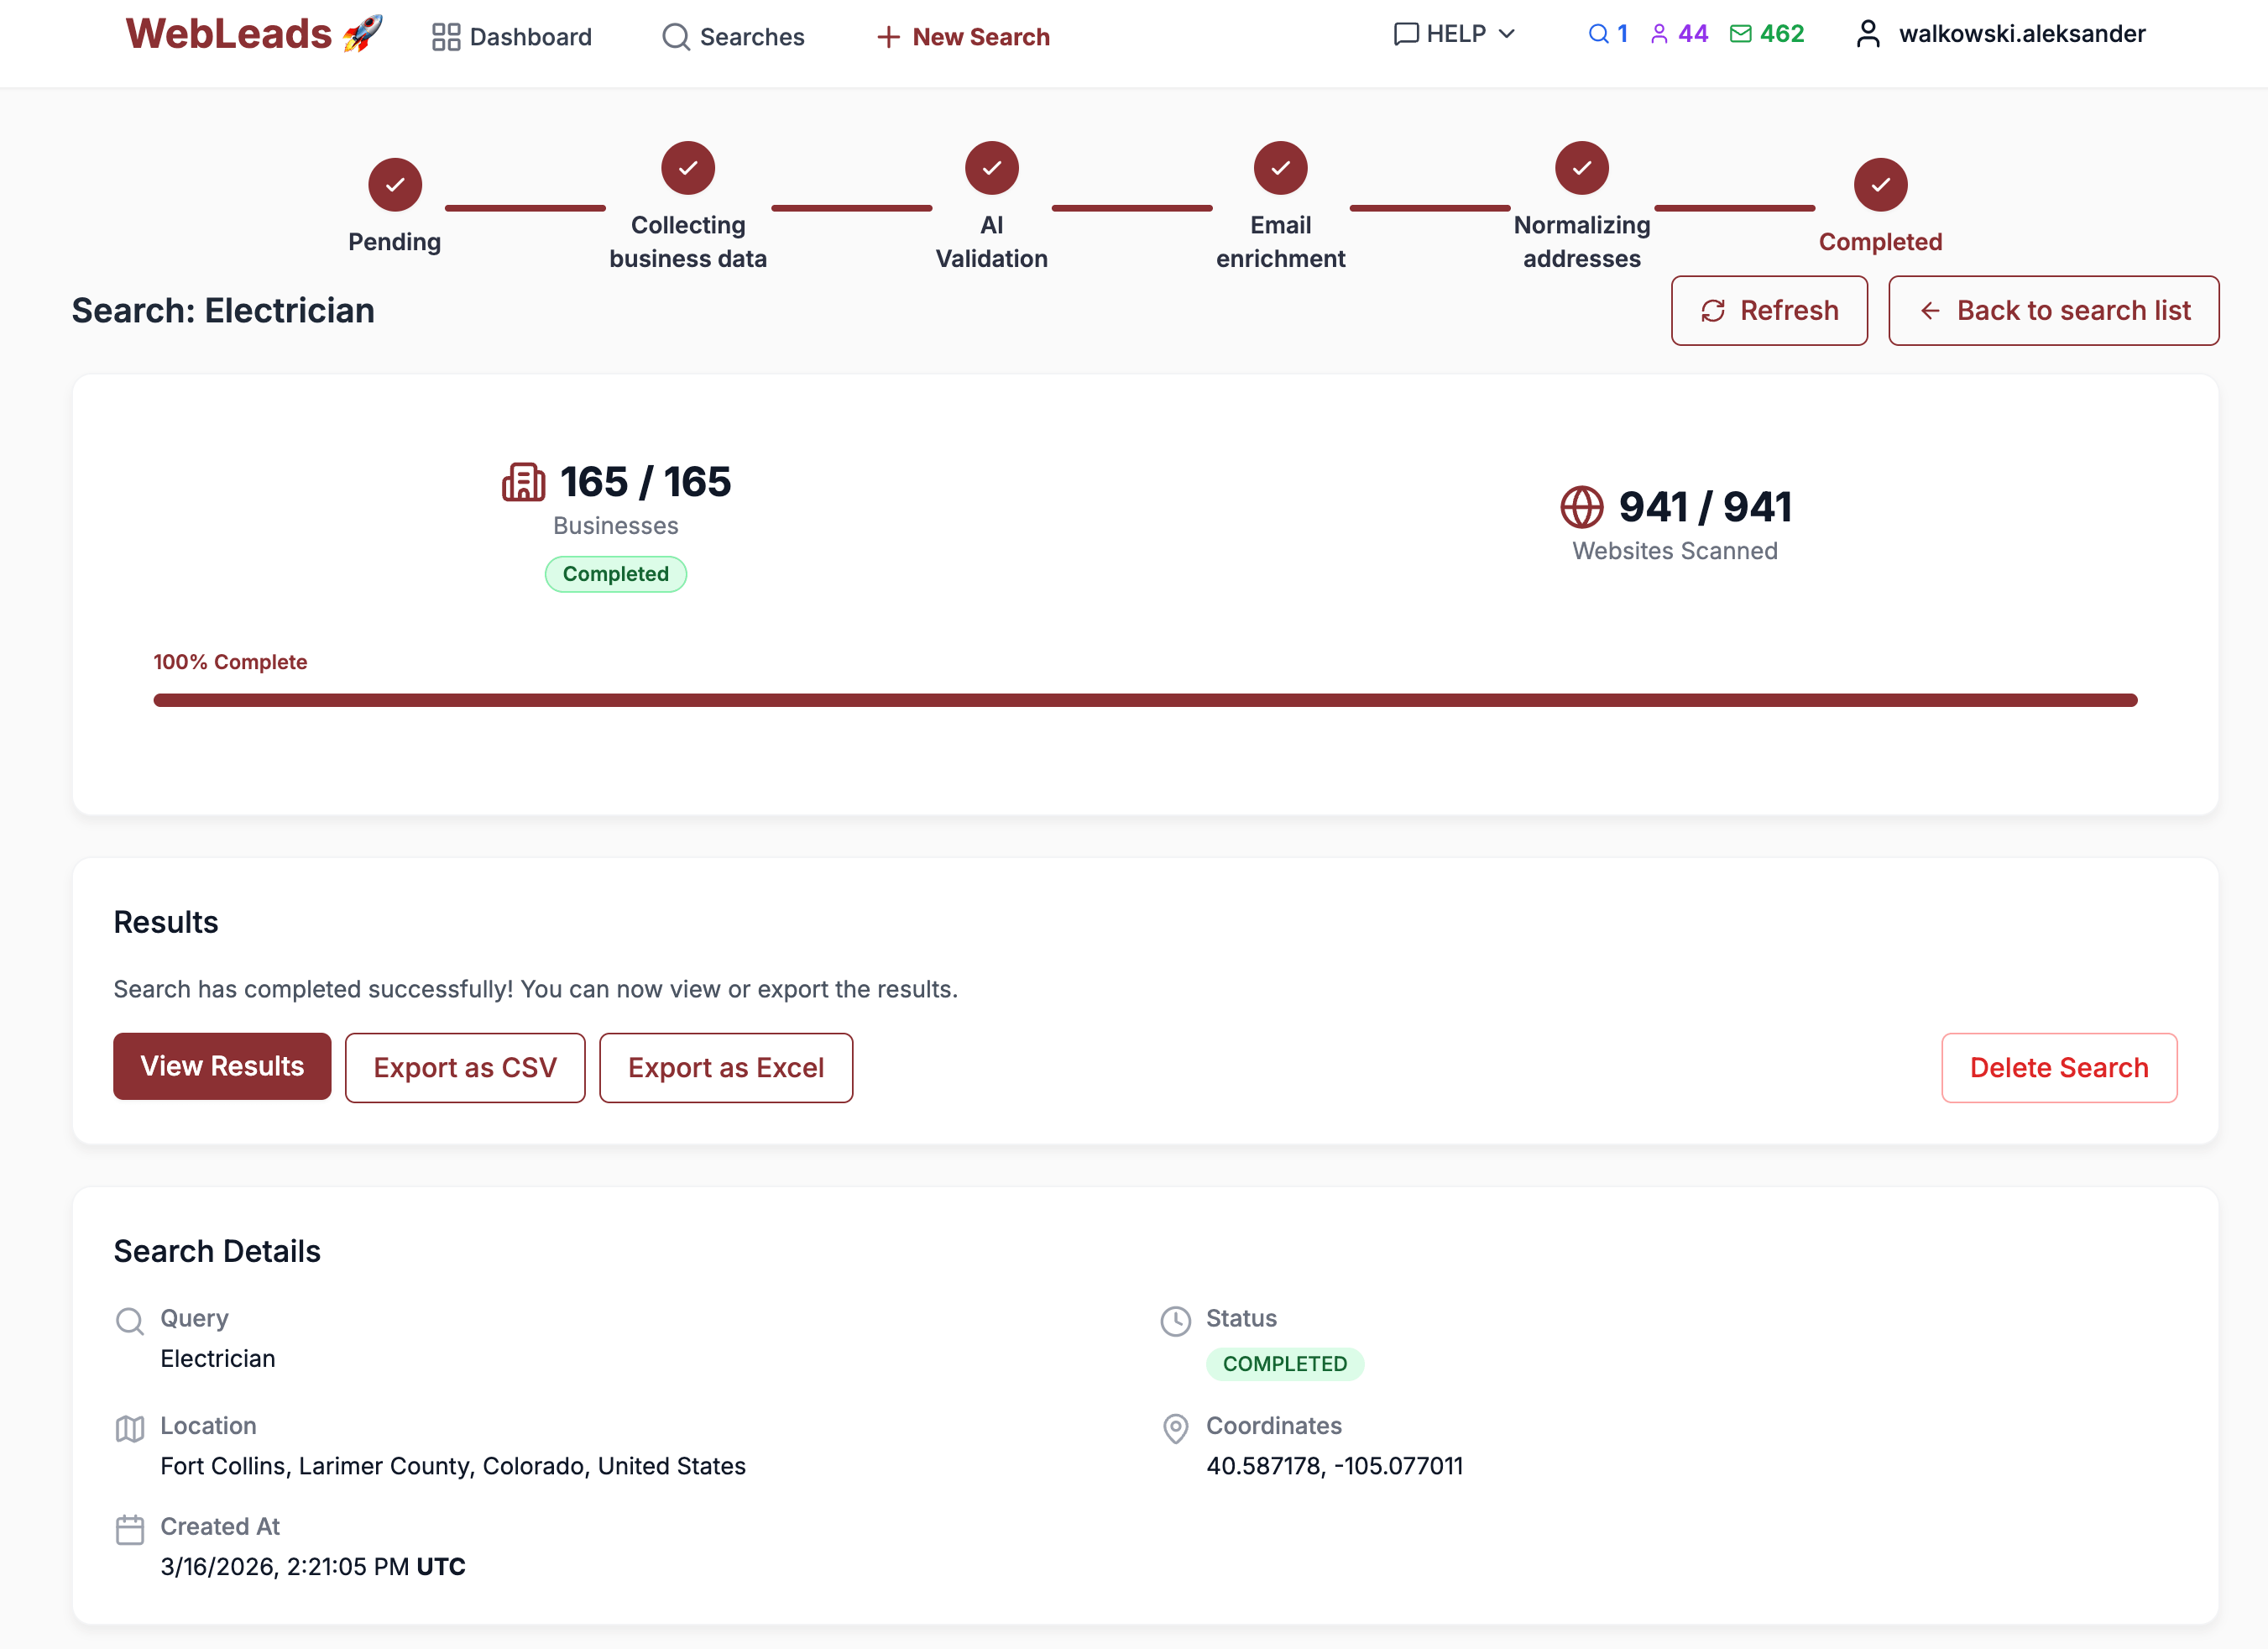Click the HELP speech bubble icon
Screen dimensions: 2268x1649
[1405, 33]
